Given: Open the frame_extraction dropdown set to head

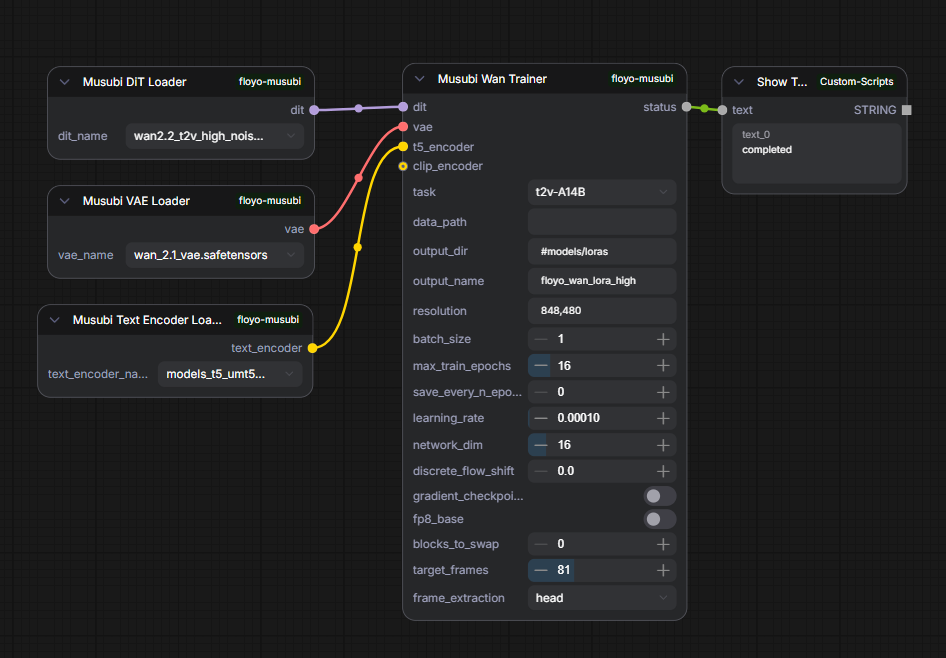Looking at the screenshot, I should 601,598.
